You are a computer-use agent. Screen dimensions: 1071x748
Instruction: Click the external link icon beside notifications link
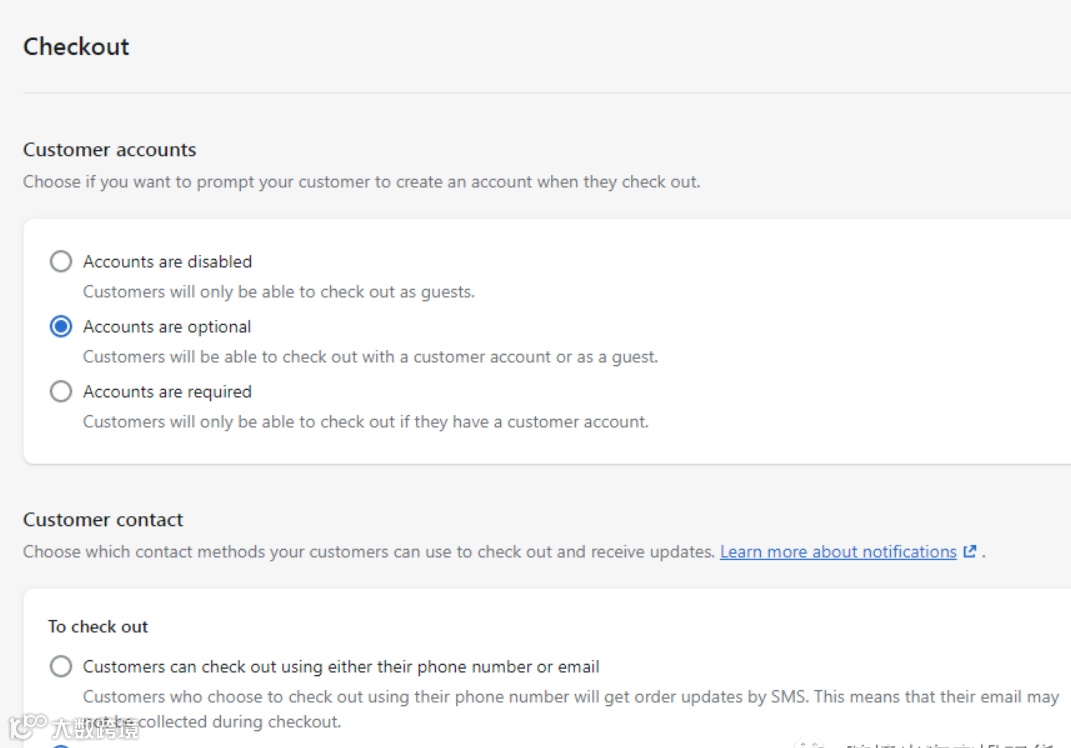[x=970, y=552]
